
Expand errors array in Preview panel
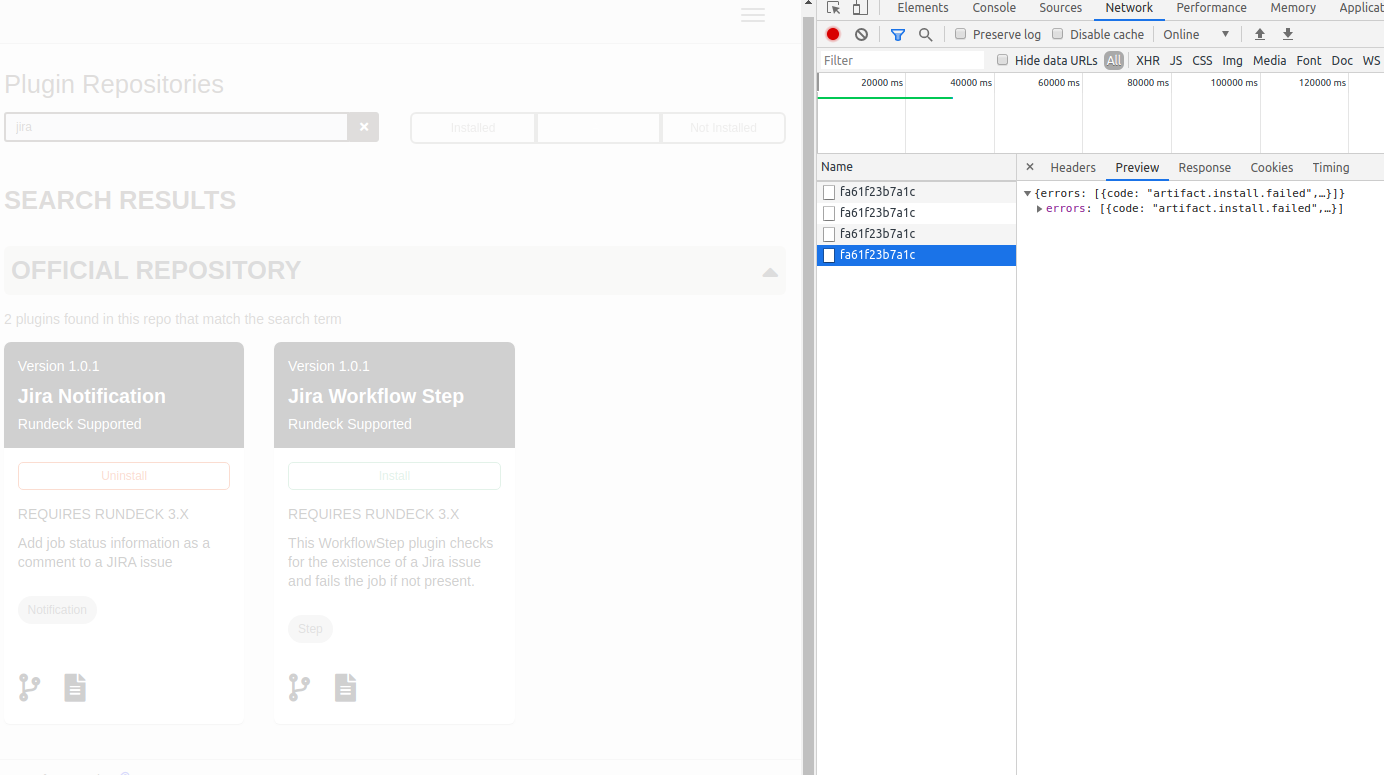[x=1040, y=208]
